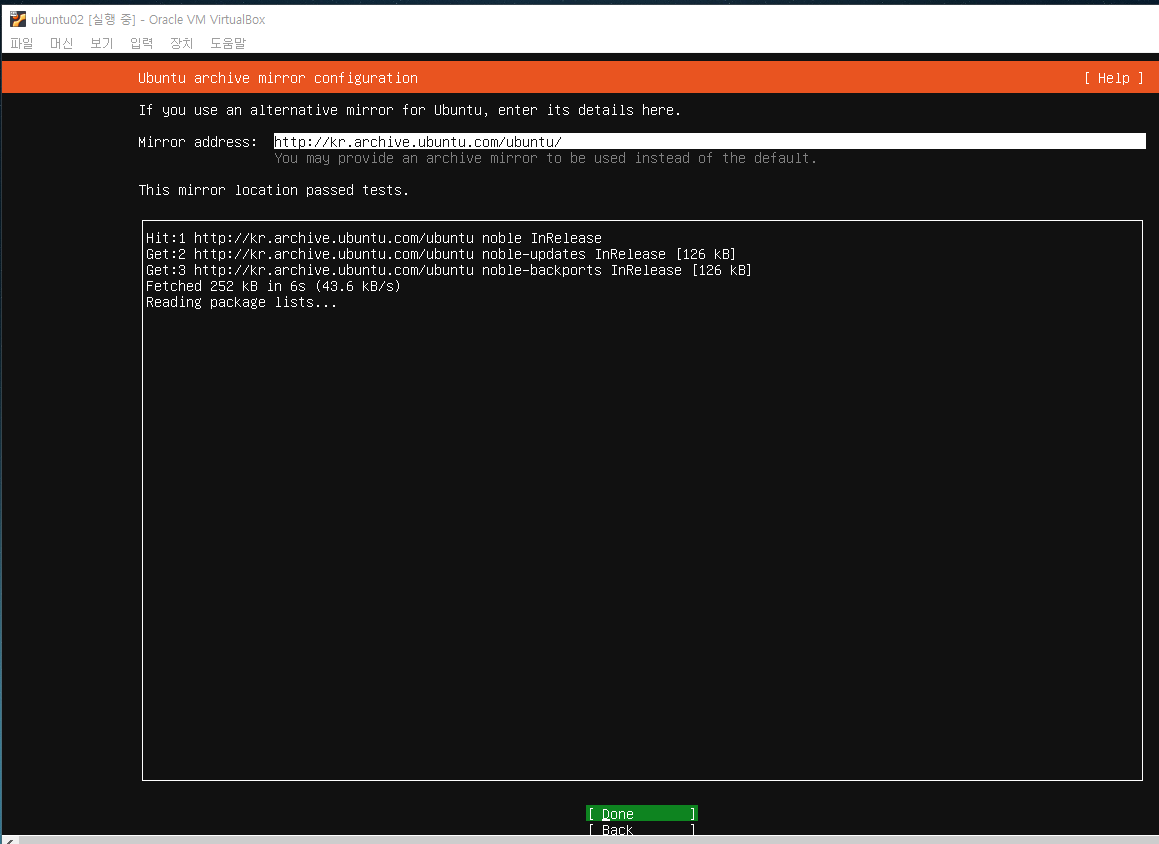Image resolution: width=1159 pixels, height=844 pixels.
Task: Open the 도움말 menu
Action: (x=228, y=43)
